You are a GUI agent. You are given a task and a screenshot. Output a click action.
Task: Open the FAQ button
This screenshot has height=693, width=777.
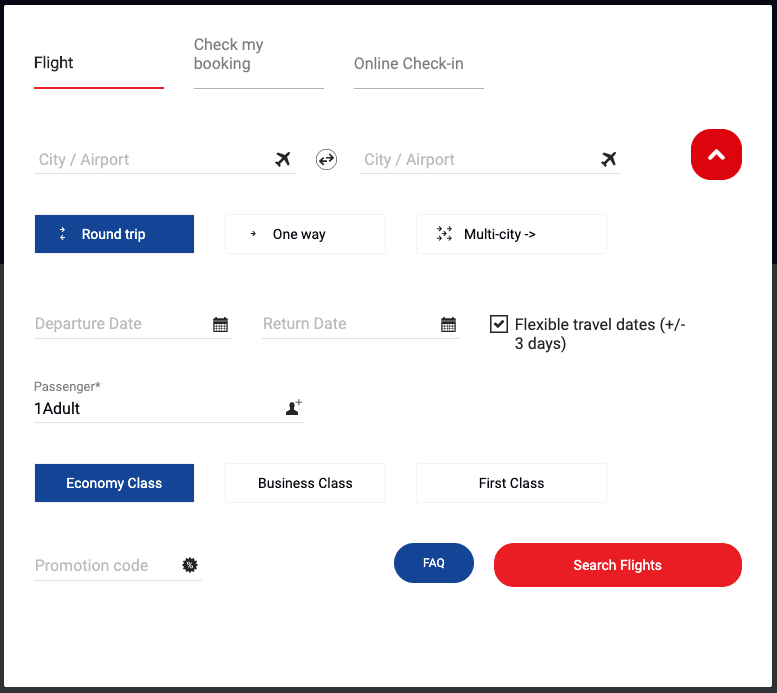coord(434,563)
